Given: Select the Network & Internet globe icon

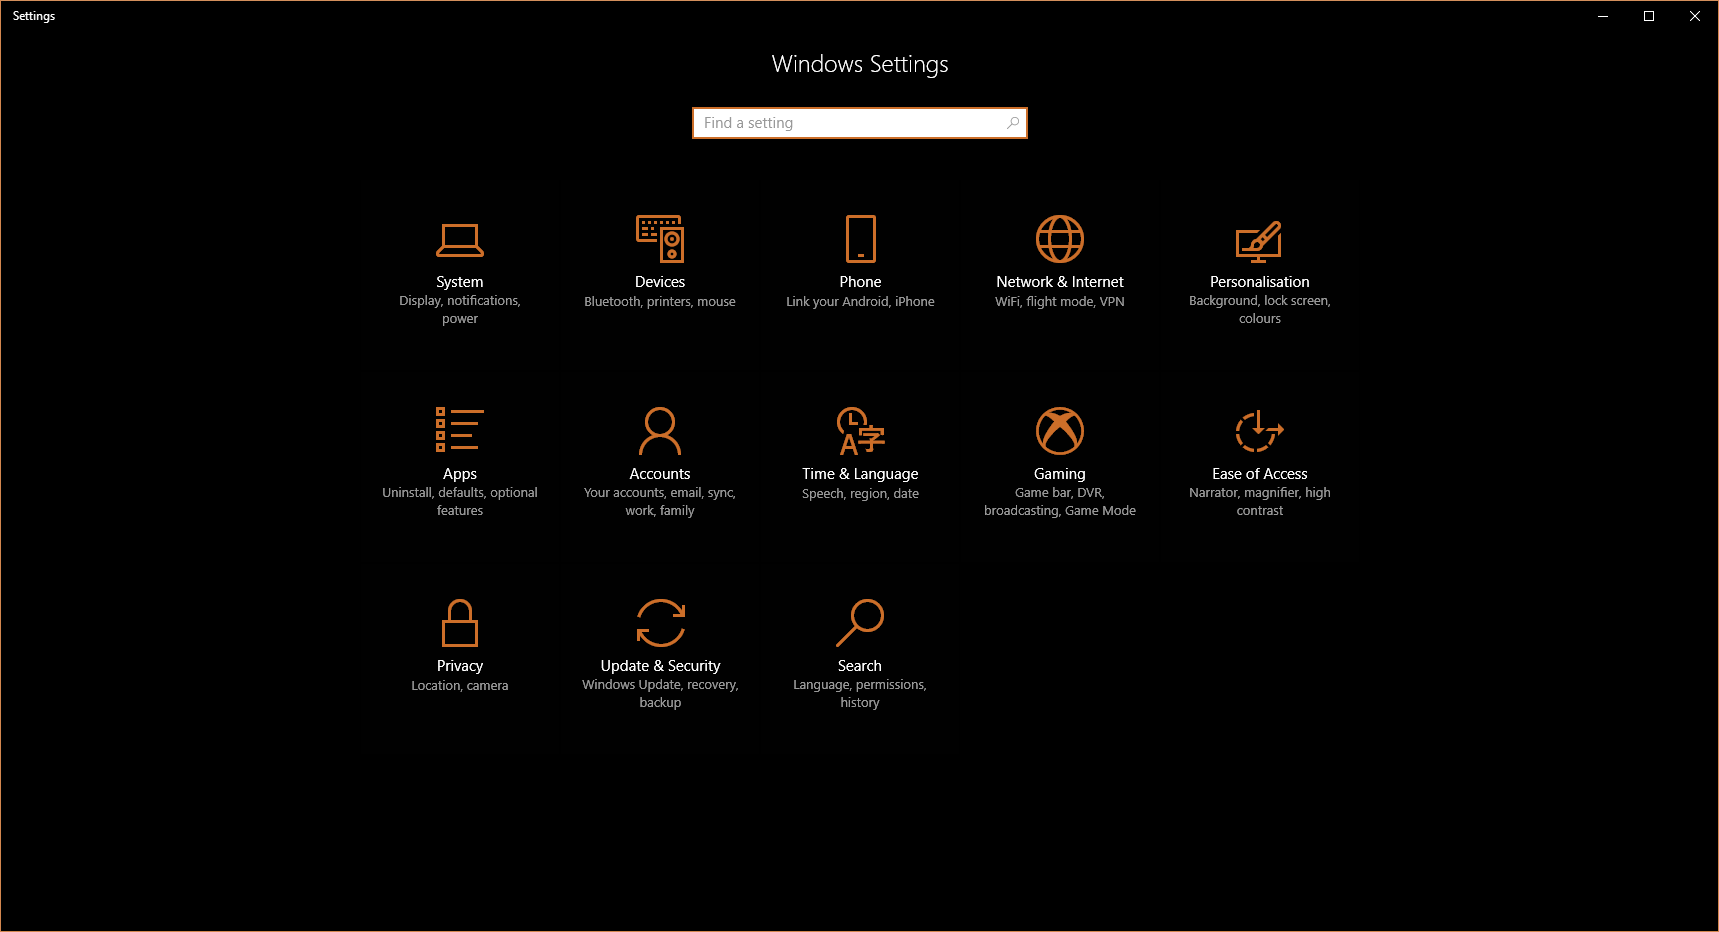Looking at the screenshot, I should 1060,239.
